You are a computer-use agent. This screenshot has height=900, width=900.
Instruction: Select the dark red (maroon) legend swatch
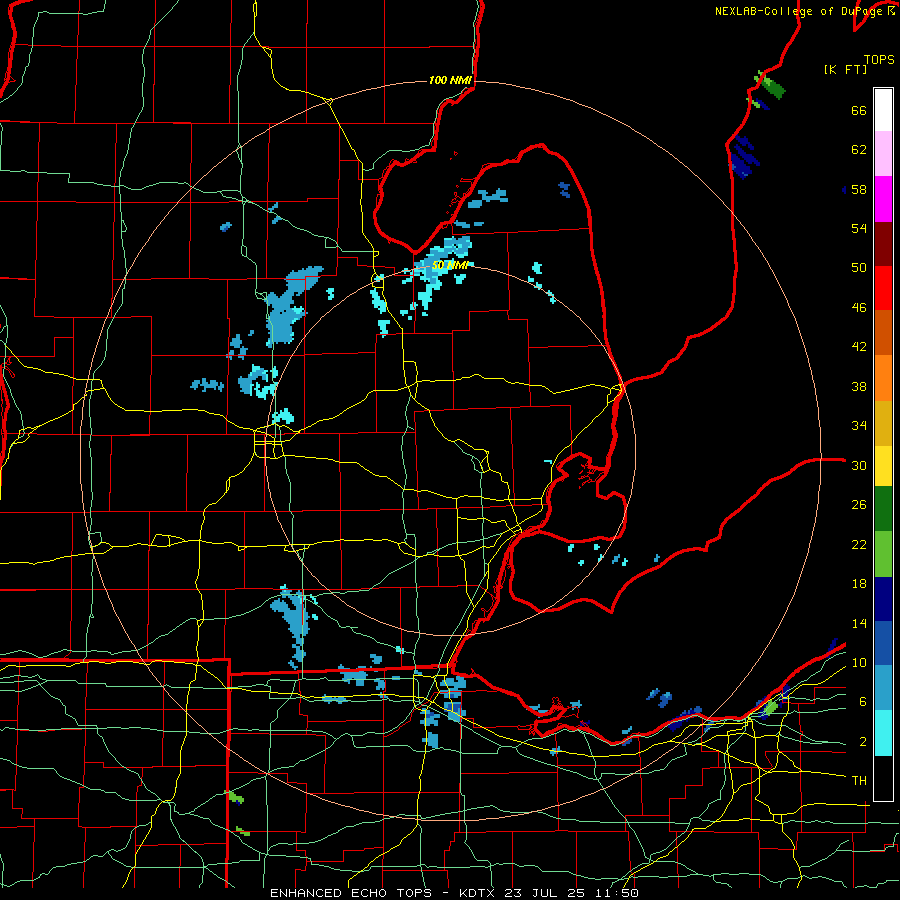883,243
